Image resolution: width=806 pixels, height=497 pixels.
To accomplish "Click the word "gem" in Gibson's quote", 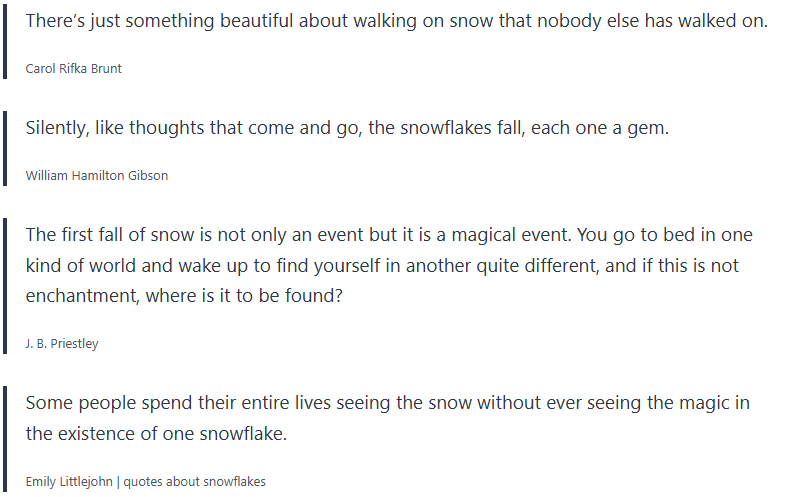I will (x=649, y=129).
